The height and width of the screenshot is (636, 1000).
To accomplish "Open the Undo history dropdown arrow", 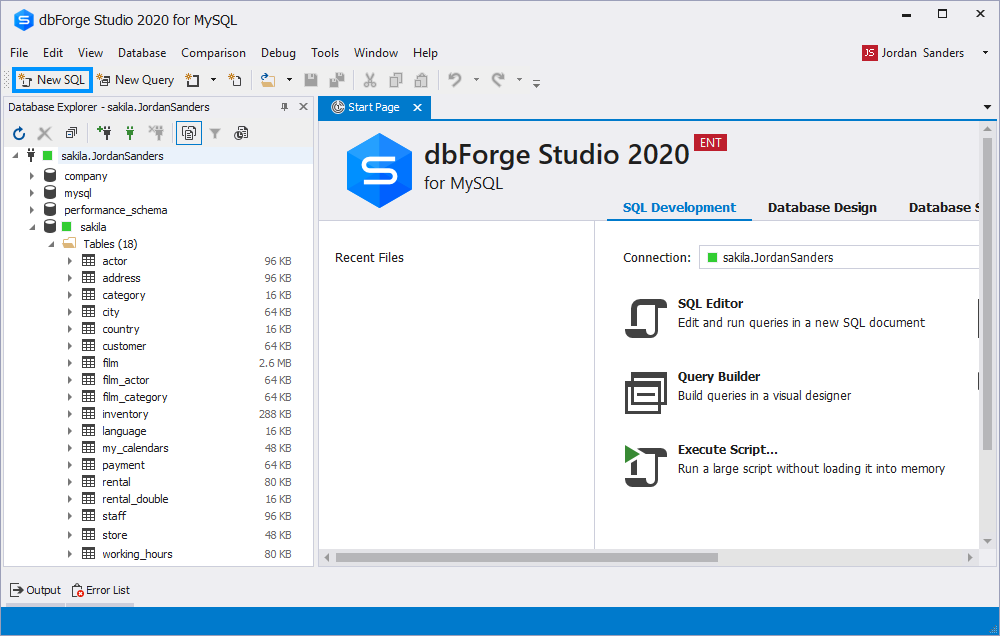I will tap(476, 80).
